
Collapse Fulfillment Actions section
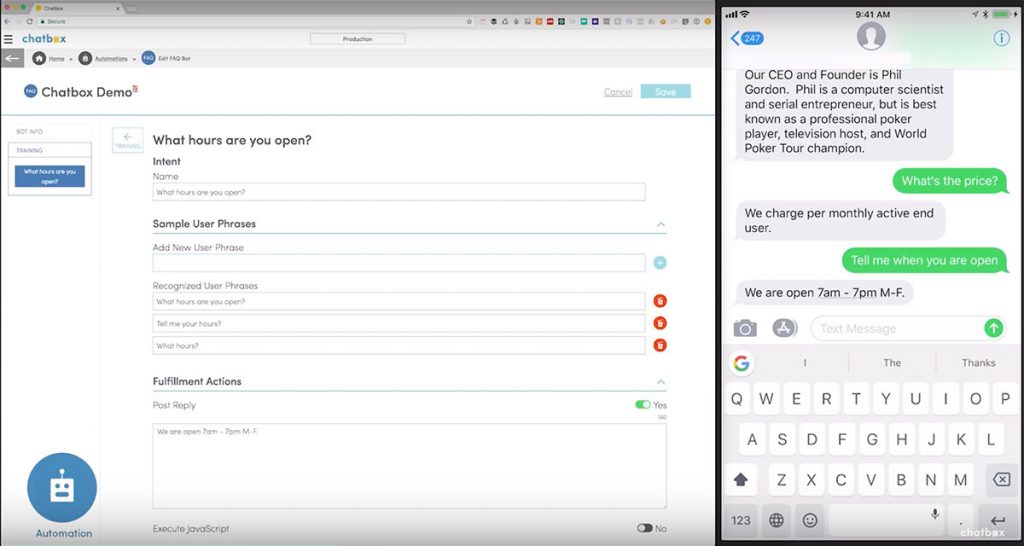(x=661, y=381)
